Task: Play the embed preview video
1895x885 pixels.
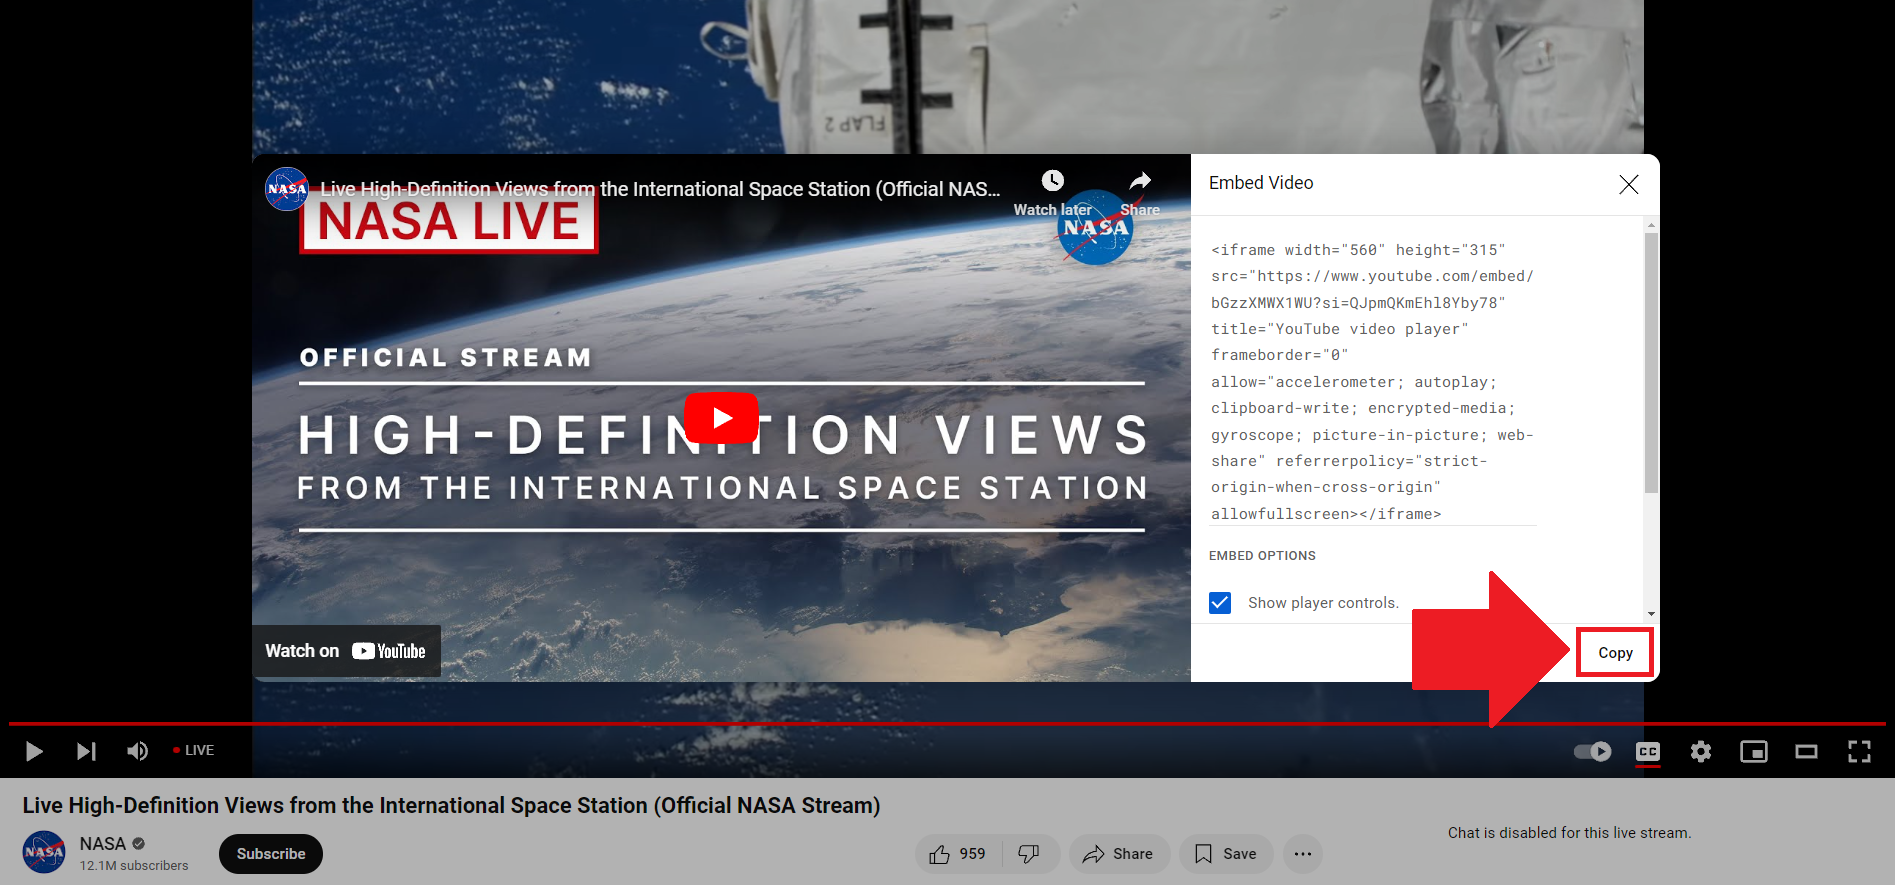Action: (721, 418)
